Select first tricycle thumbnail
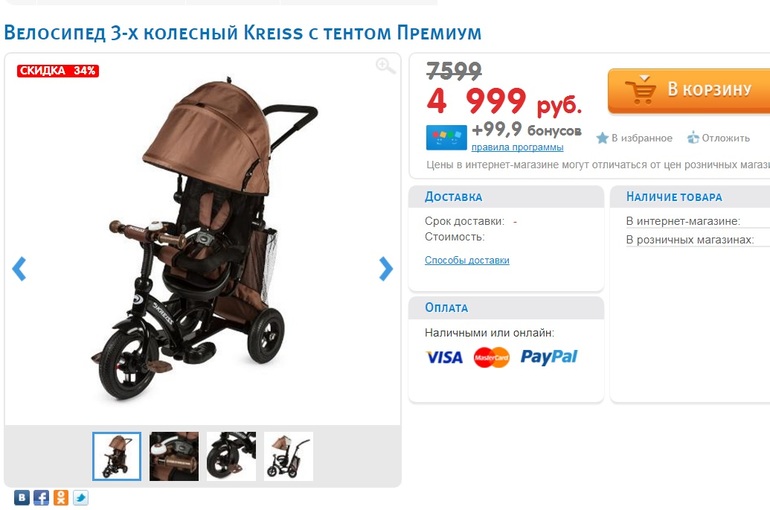Viewport: 770px width, 510px height. point(117,456)
